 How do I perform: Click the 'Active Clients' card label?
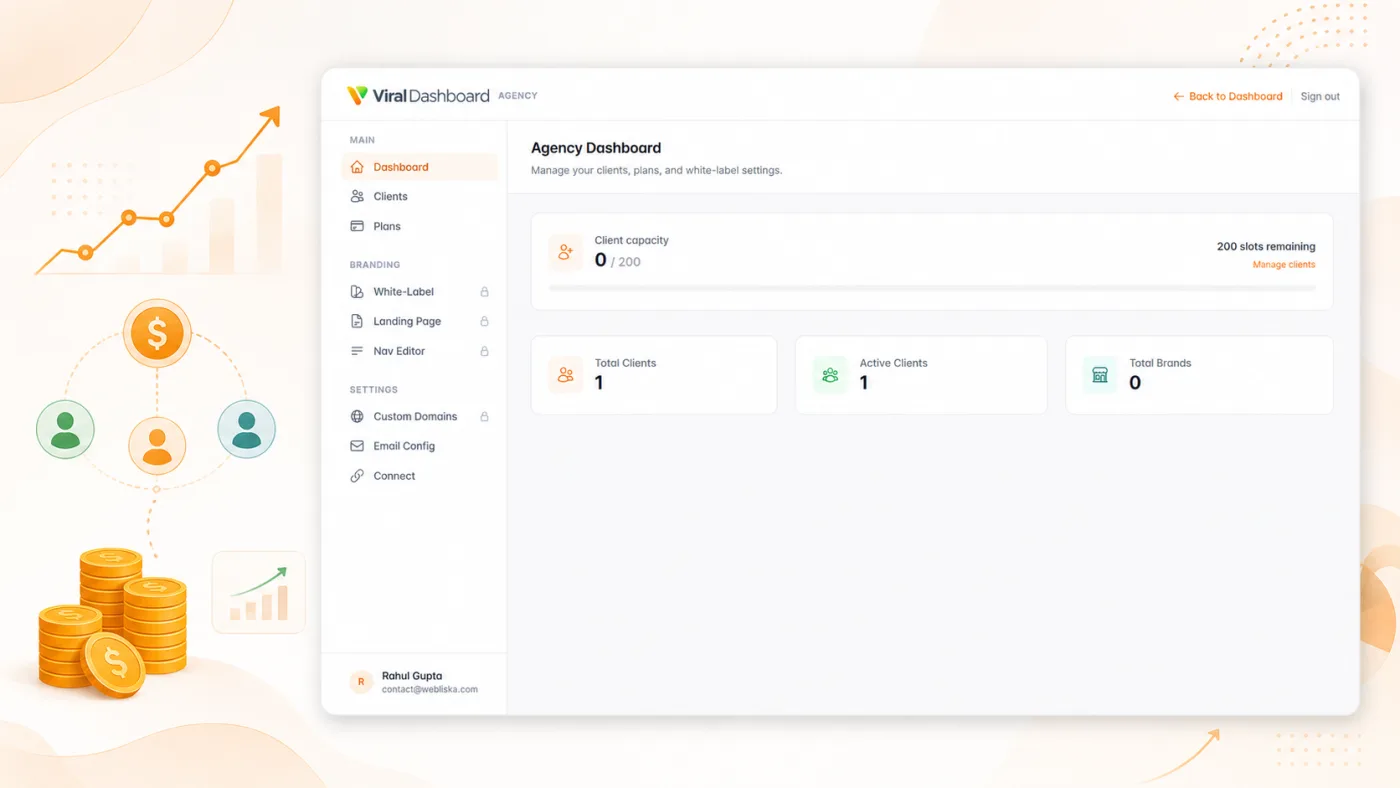pyautogui.click(x=894, y=363)
